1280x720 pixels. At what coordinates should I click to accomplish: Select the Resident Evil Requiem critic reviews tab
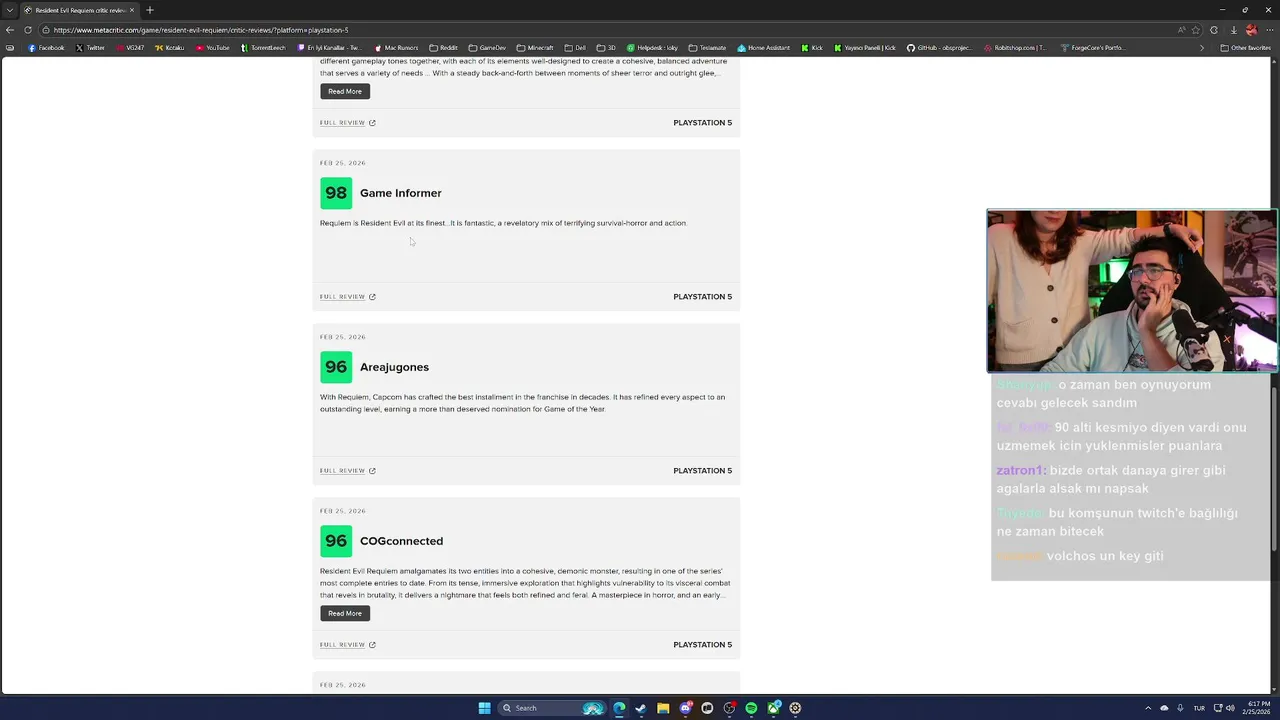(x=80, y=10)
